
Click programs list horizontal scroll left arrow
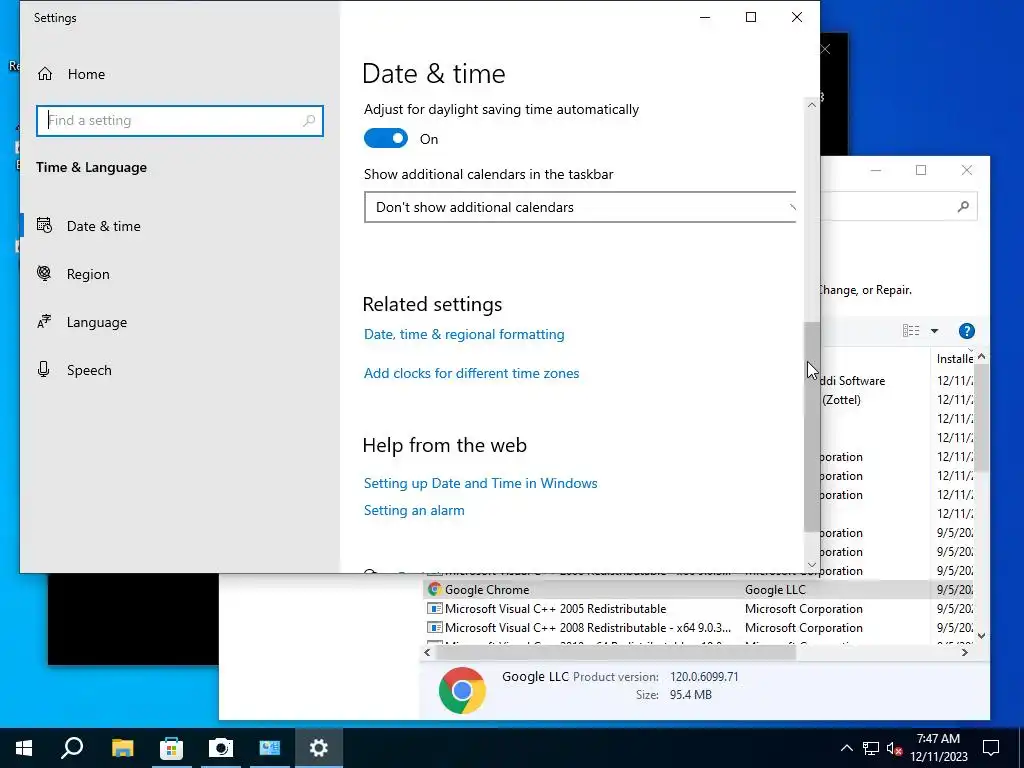coord(428,652)
